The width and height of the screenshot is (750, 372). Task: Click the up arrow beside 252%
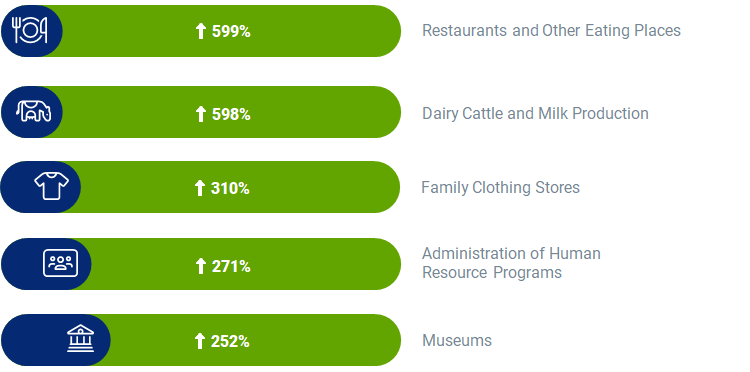(x=200, y=341)
